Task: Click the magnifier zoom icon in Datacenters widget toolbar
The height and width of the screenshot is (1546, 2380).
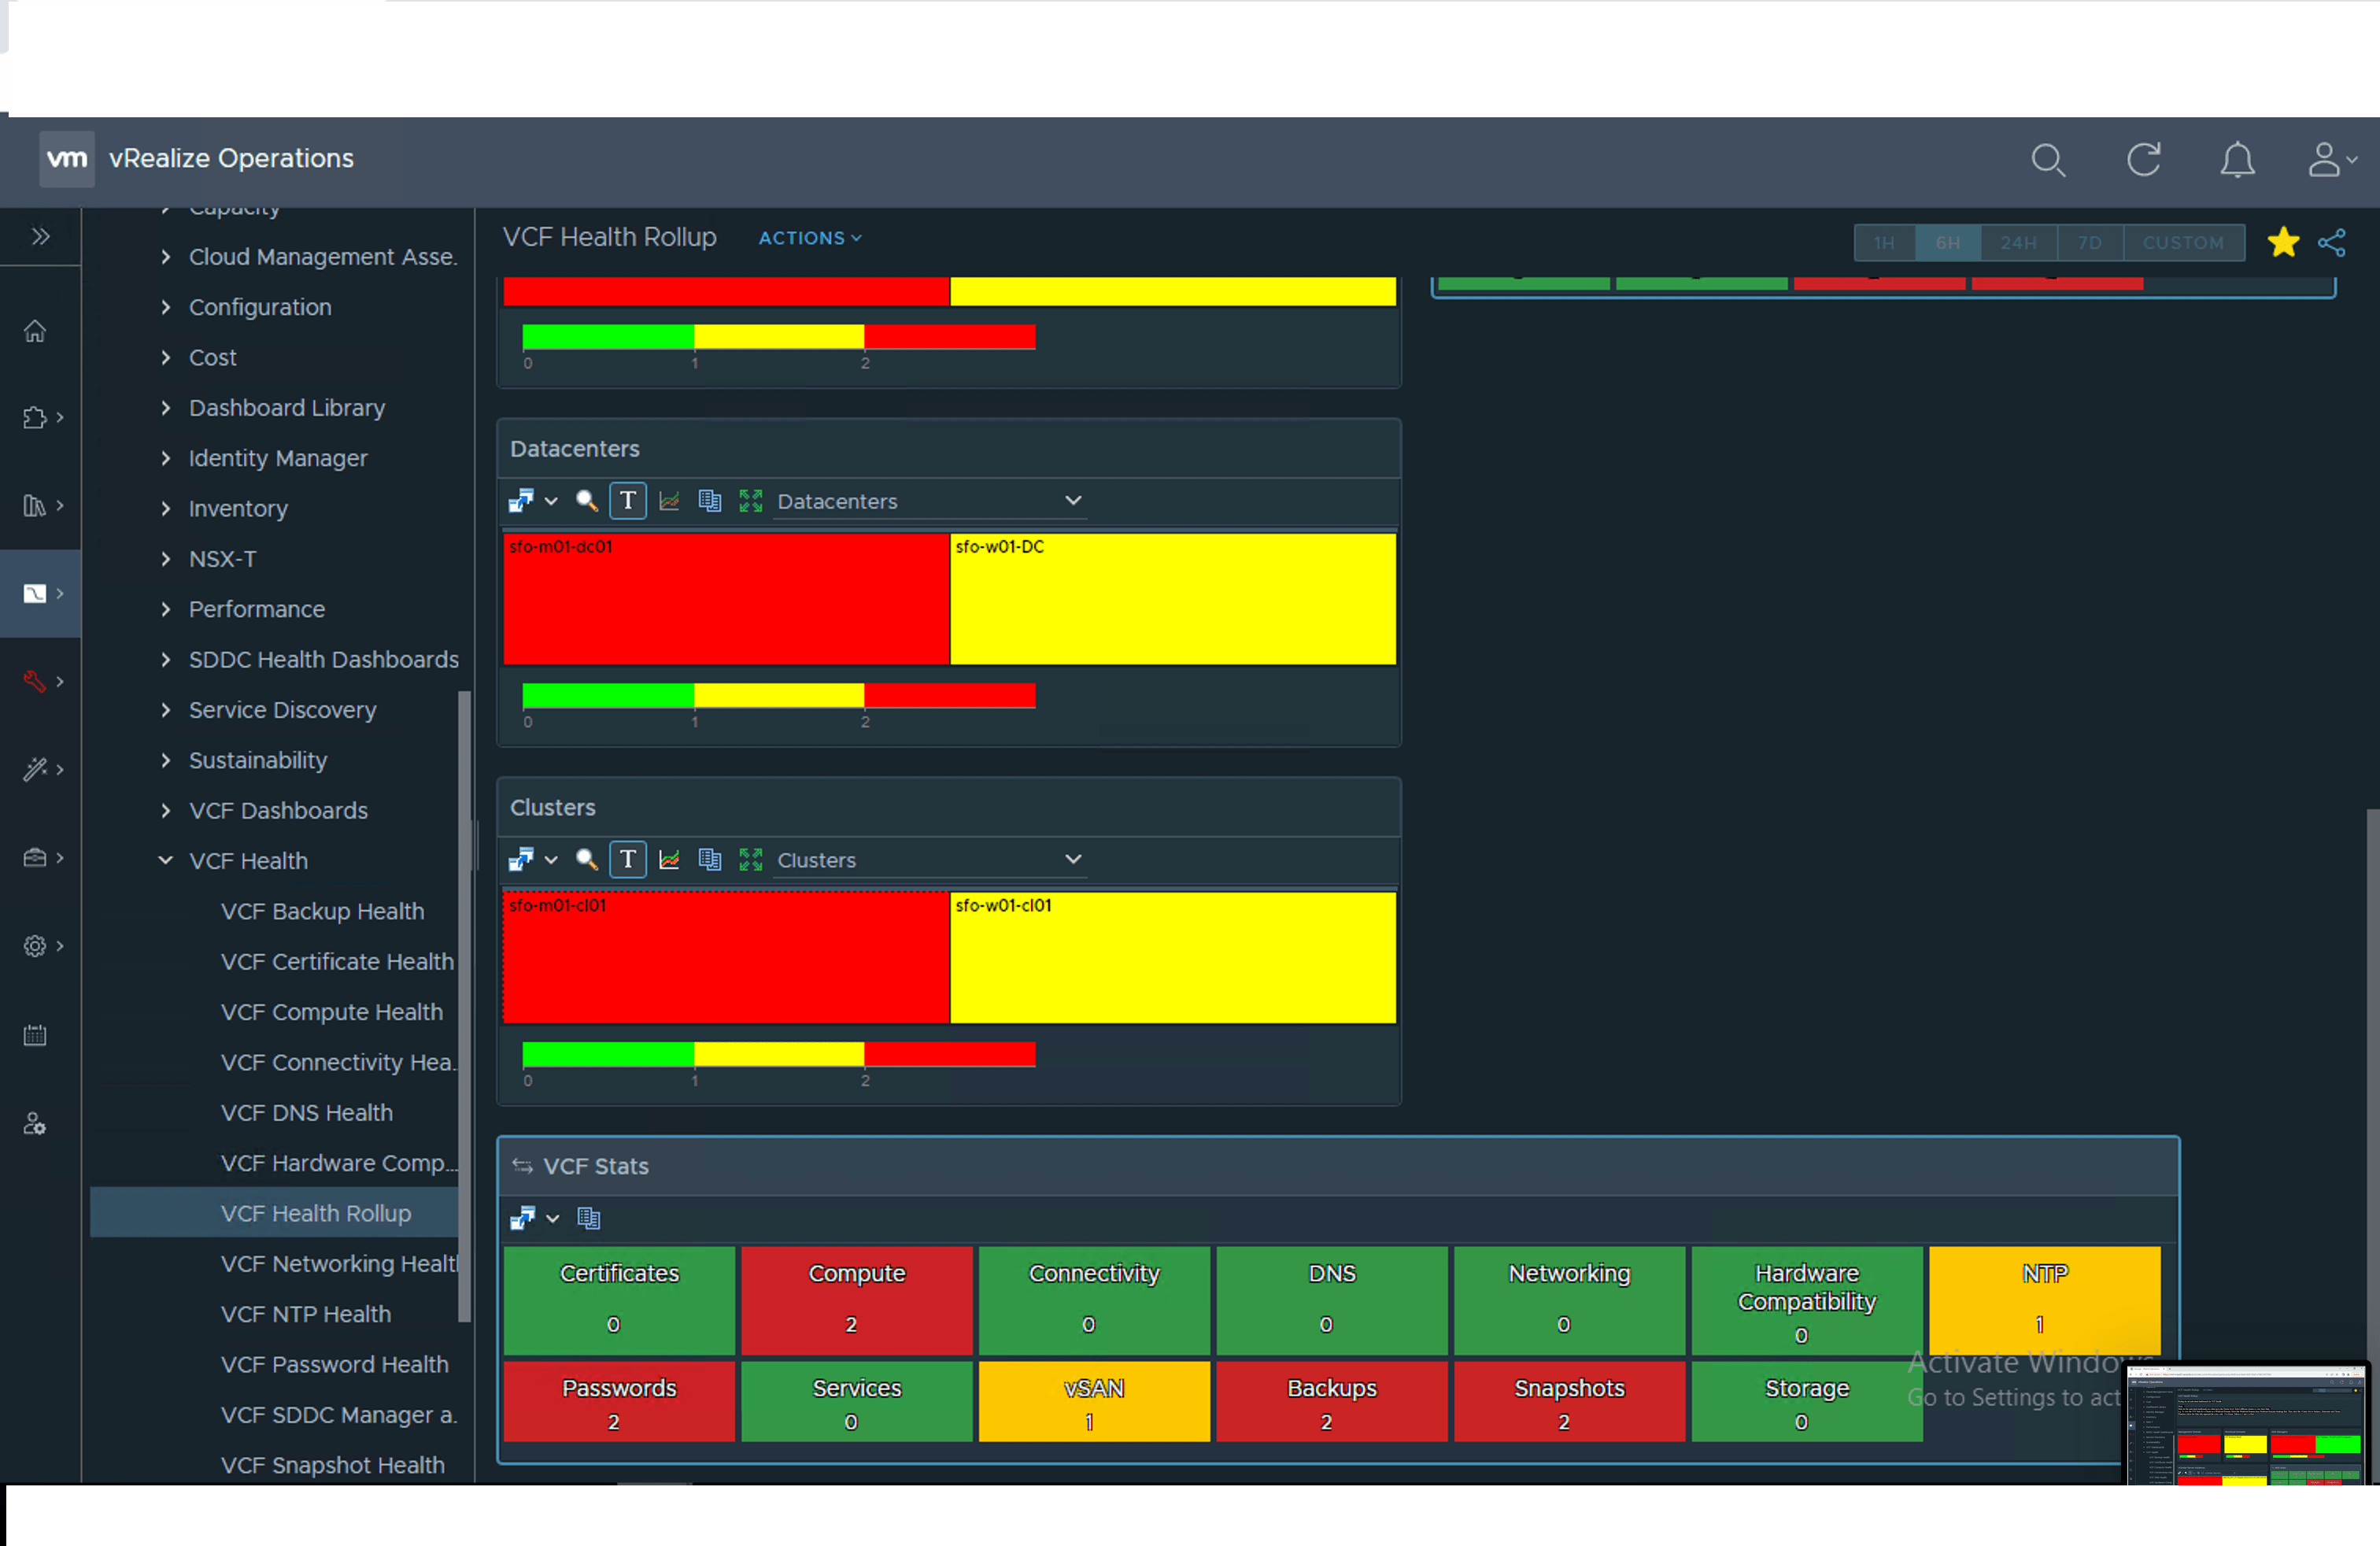Action: coord(587,501)
